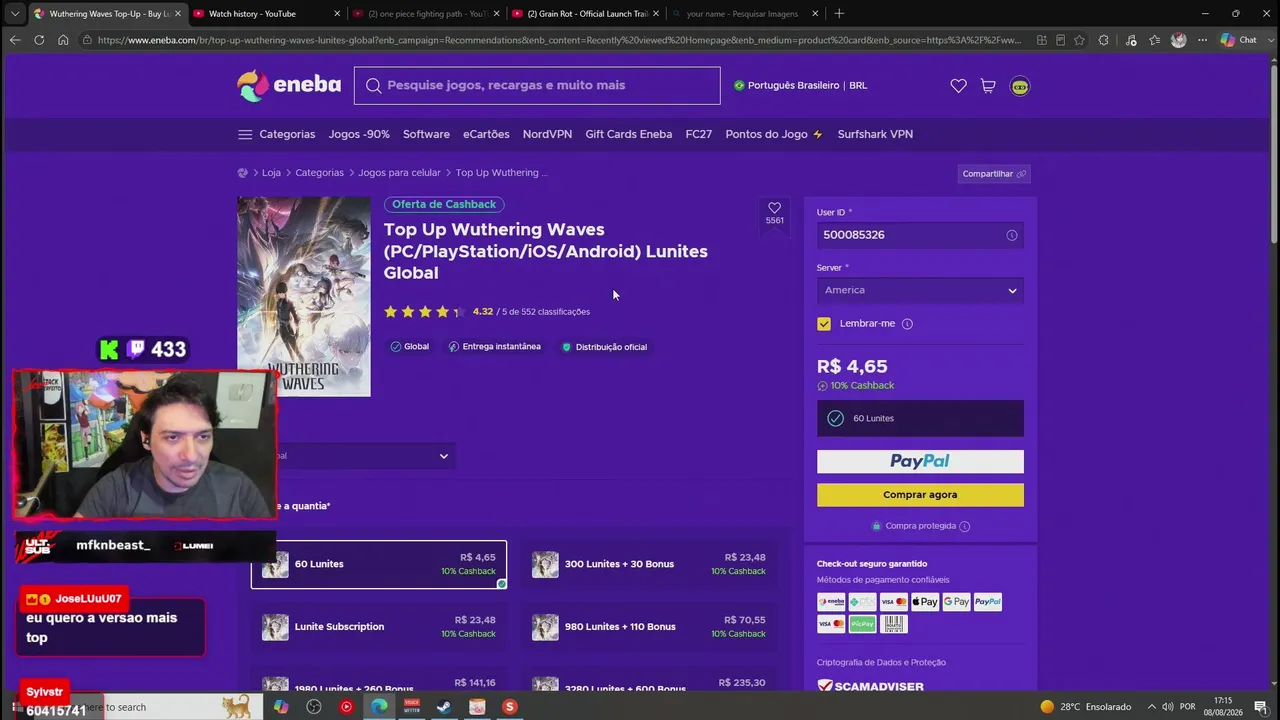Open the Eneba home logo
This screenshot has height=720, width=1280.
click(x=289, y=86)
